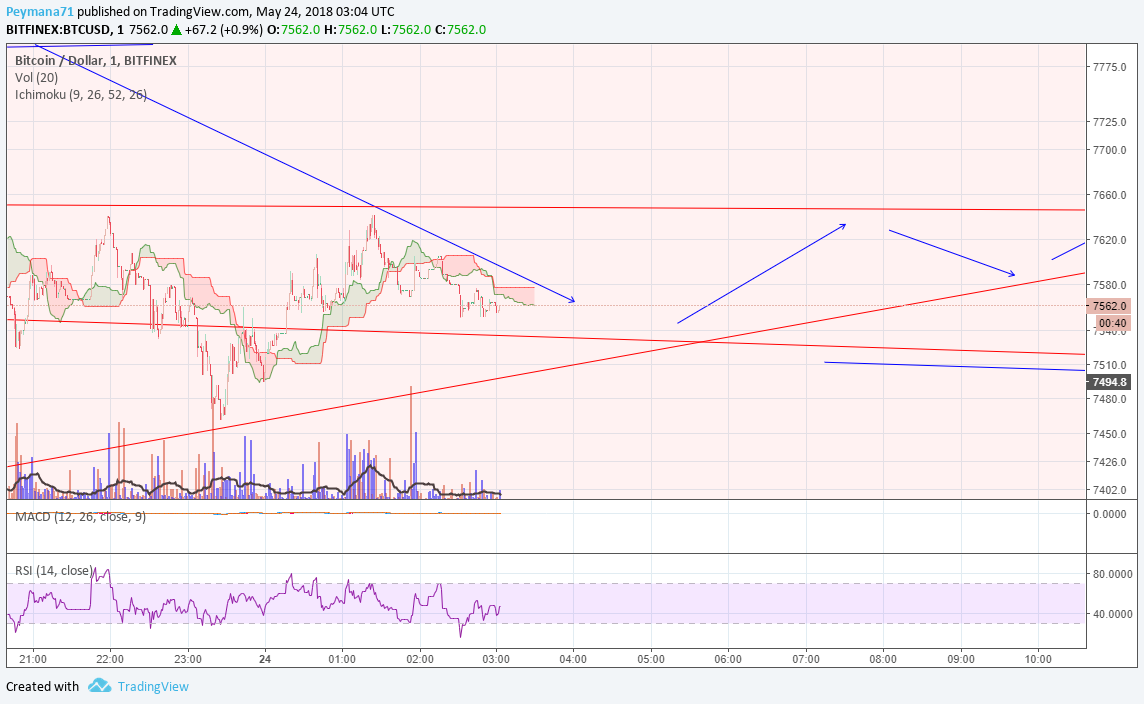This screenshot has width=1144, height=704.
Task: Click the TradingView logo icon
Action: click(x=99, y=686)
